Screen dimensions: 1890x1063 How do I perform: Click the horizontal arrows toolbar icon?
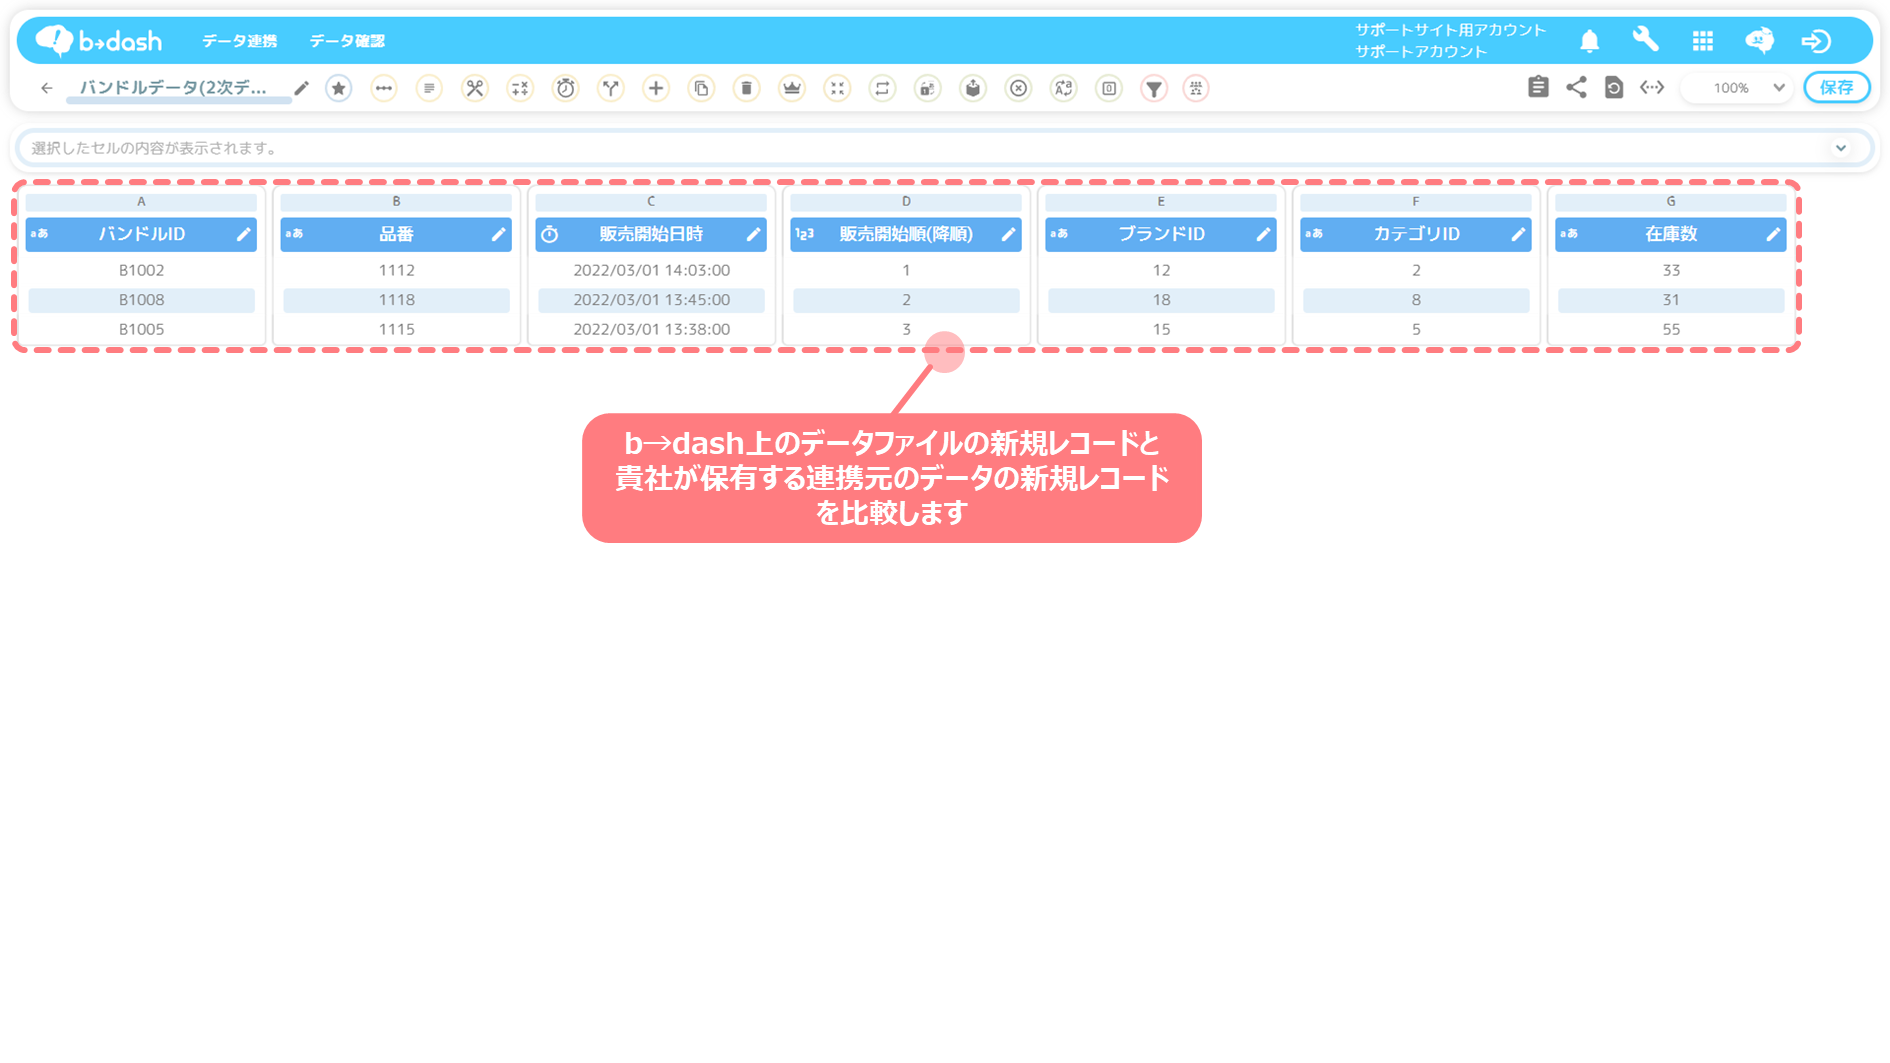click(384, 88)
